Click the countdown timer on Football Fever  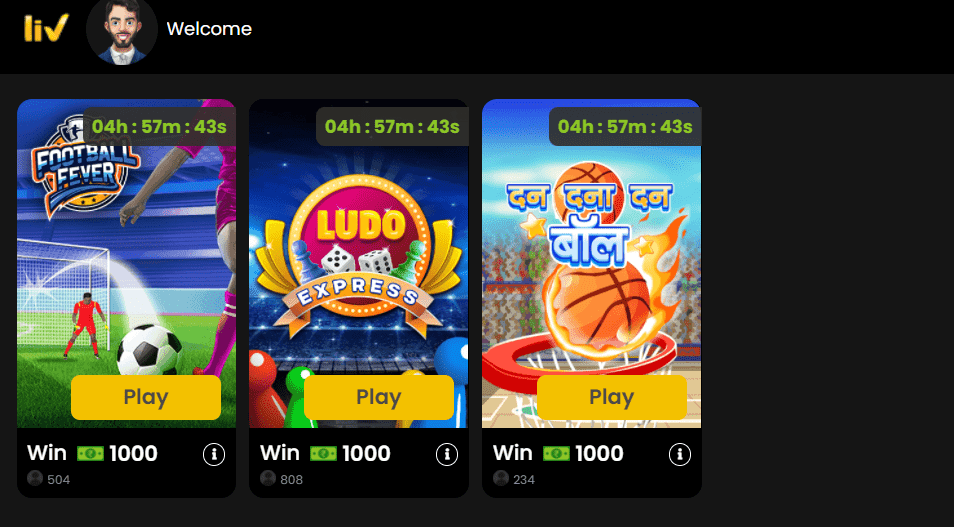159,127
